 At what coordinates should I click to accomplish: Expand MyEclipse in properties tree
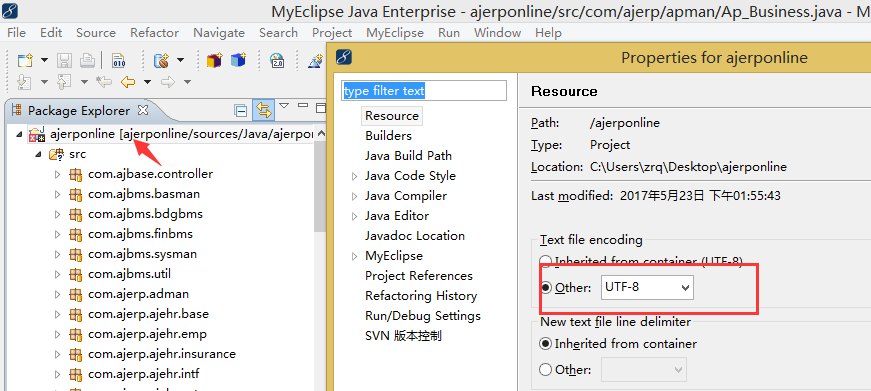(x=354, y=256)
